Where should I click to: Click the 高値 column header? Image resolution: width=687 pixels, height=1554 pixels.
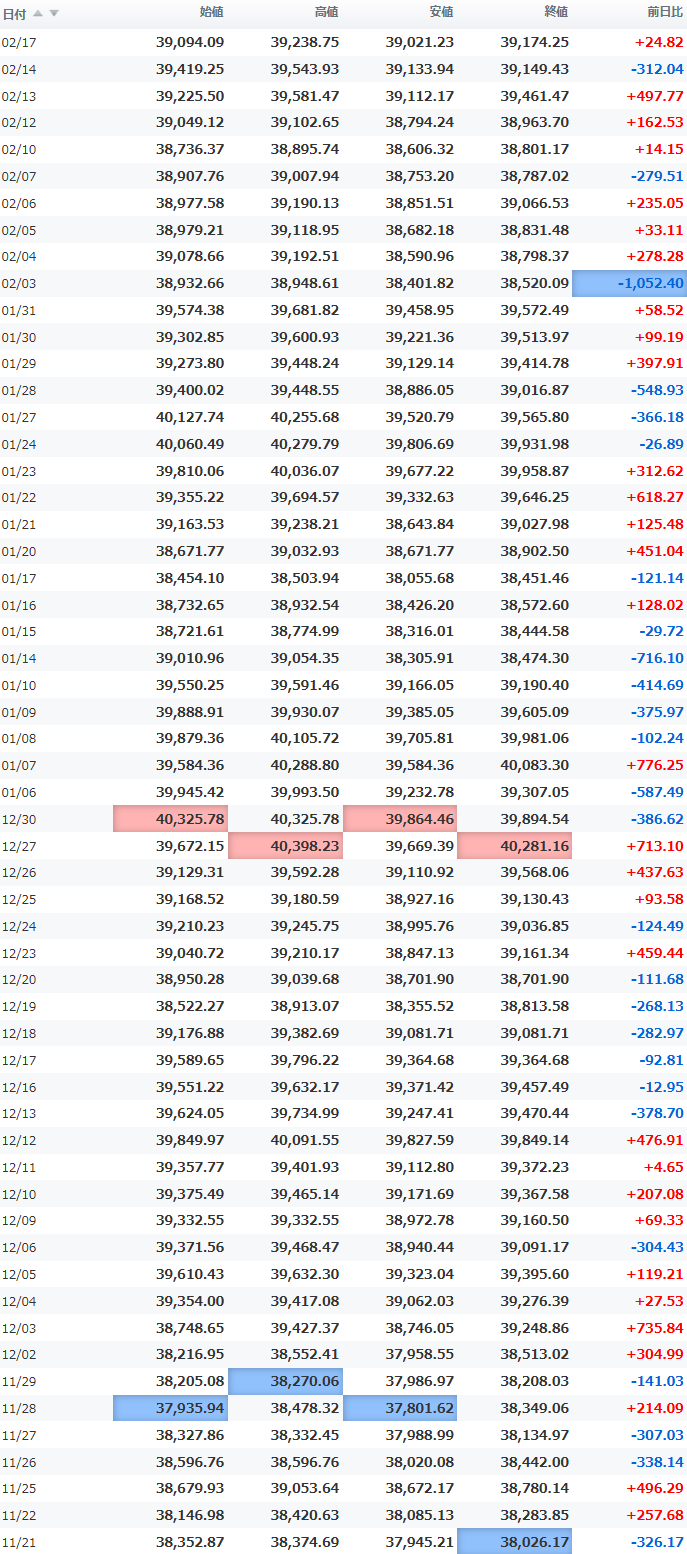click(326, 12)
